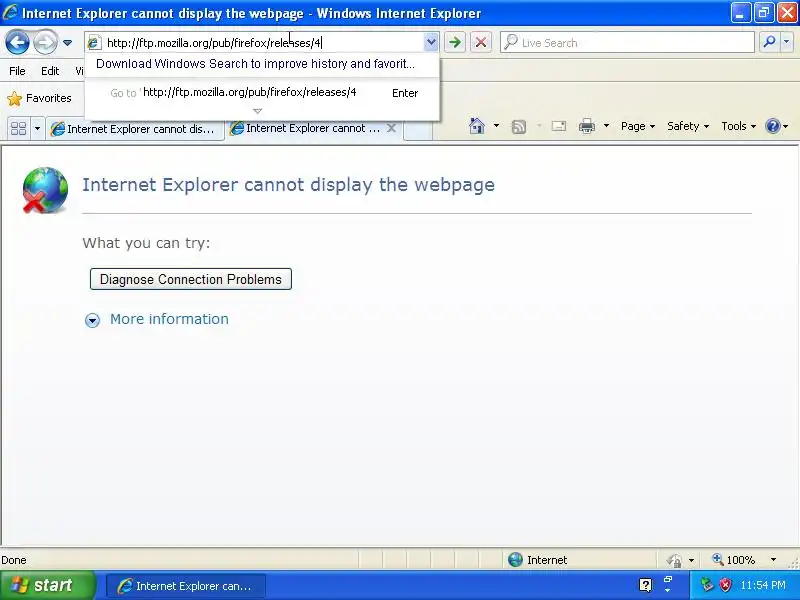This screenshot has width=800, height=600.
Task: Click the Home page icon
Action: pos(477,126)
